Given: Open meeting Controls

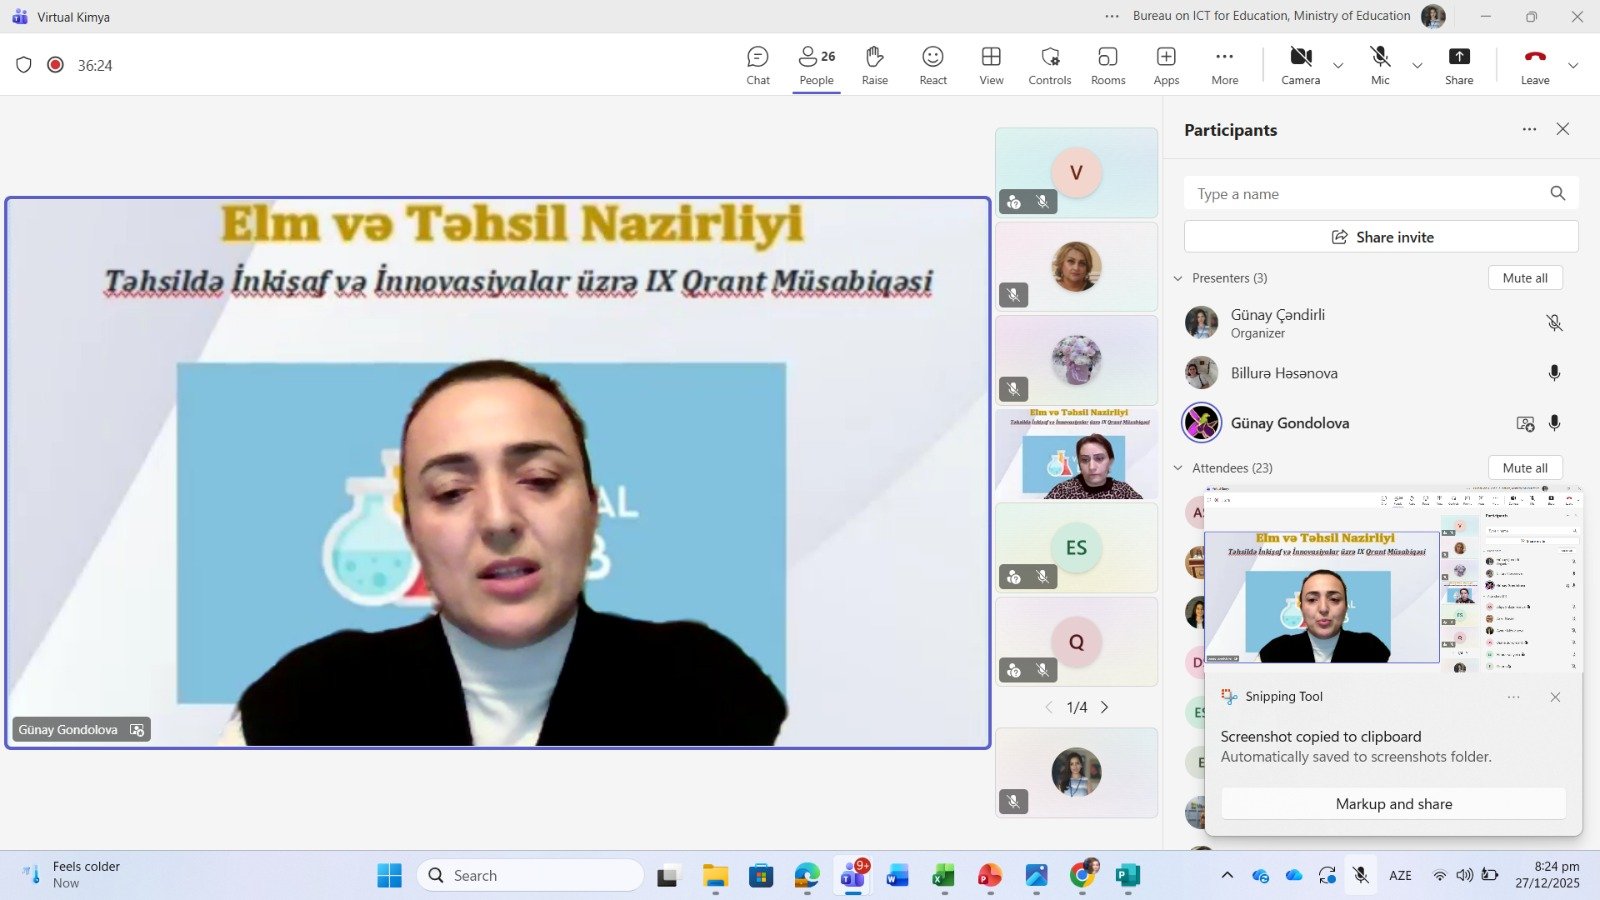Looking at the screenshot, I should [1049, 66].
